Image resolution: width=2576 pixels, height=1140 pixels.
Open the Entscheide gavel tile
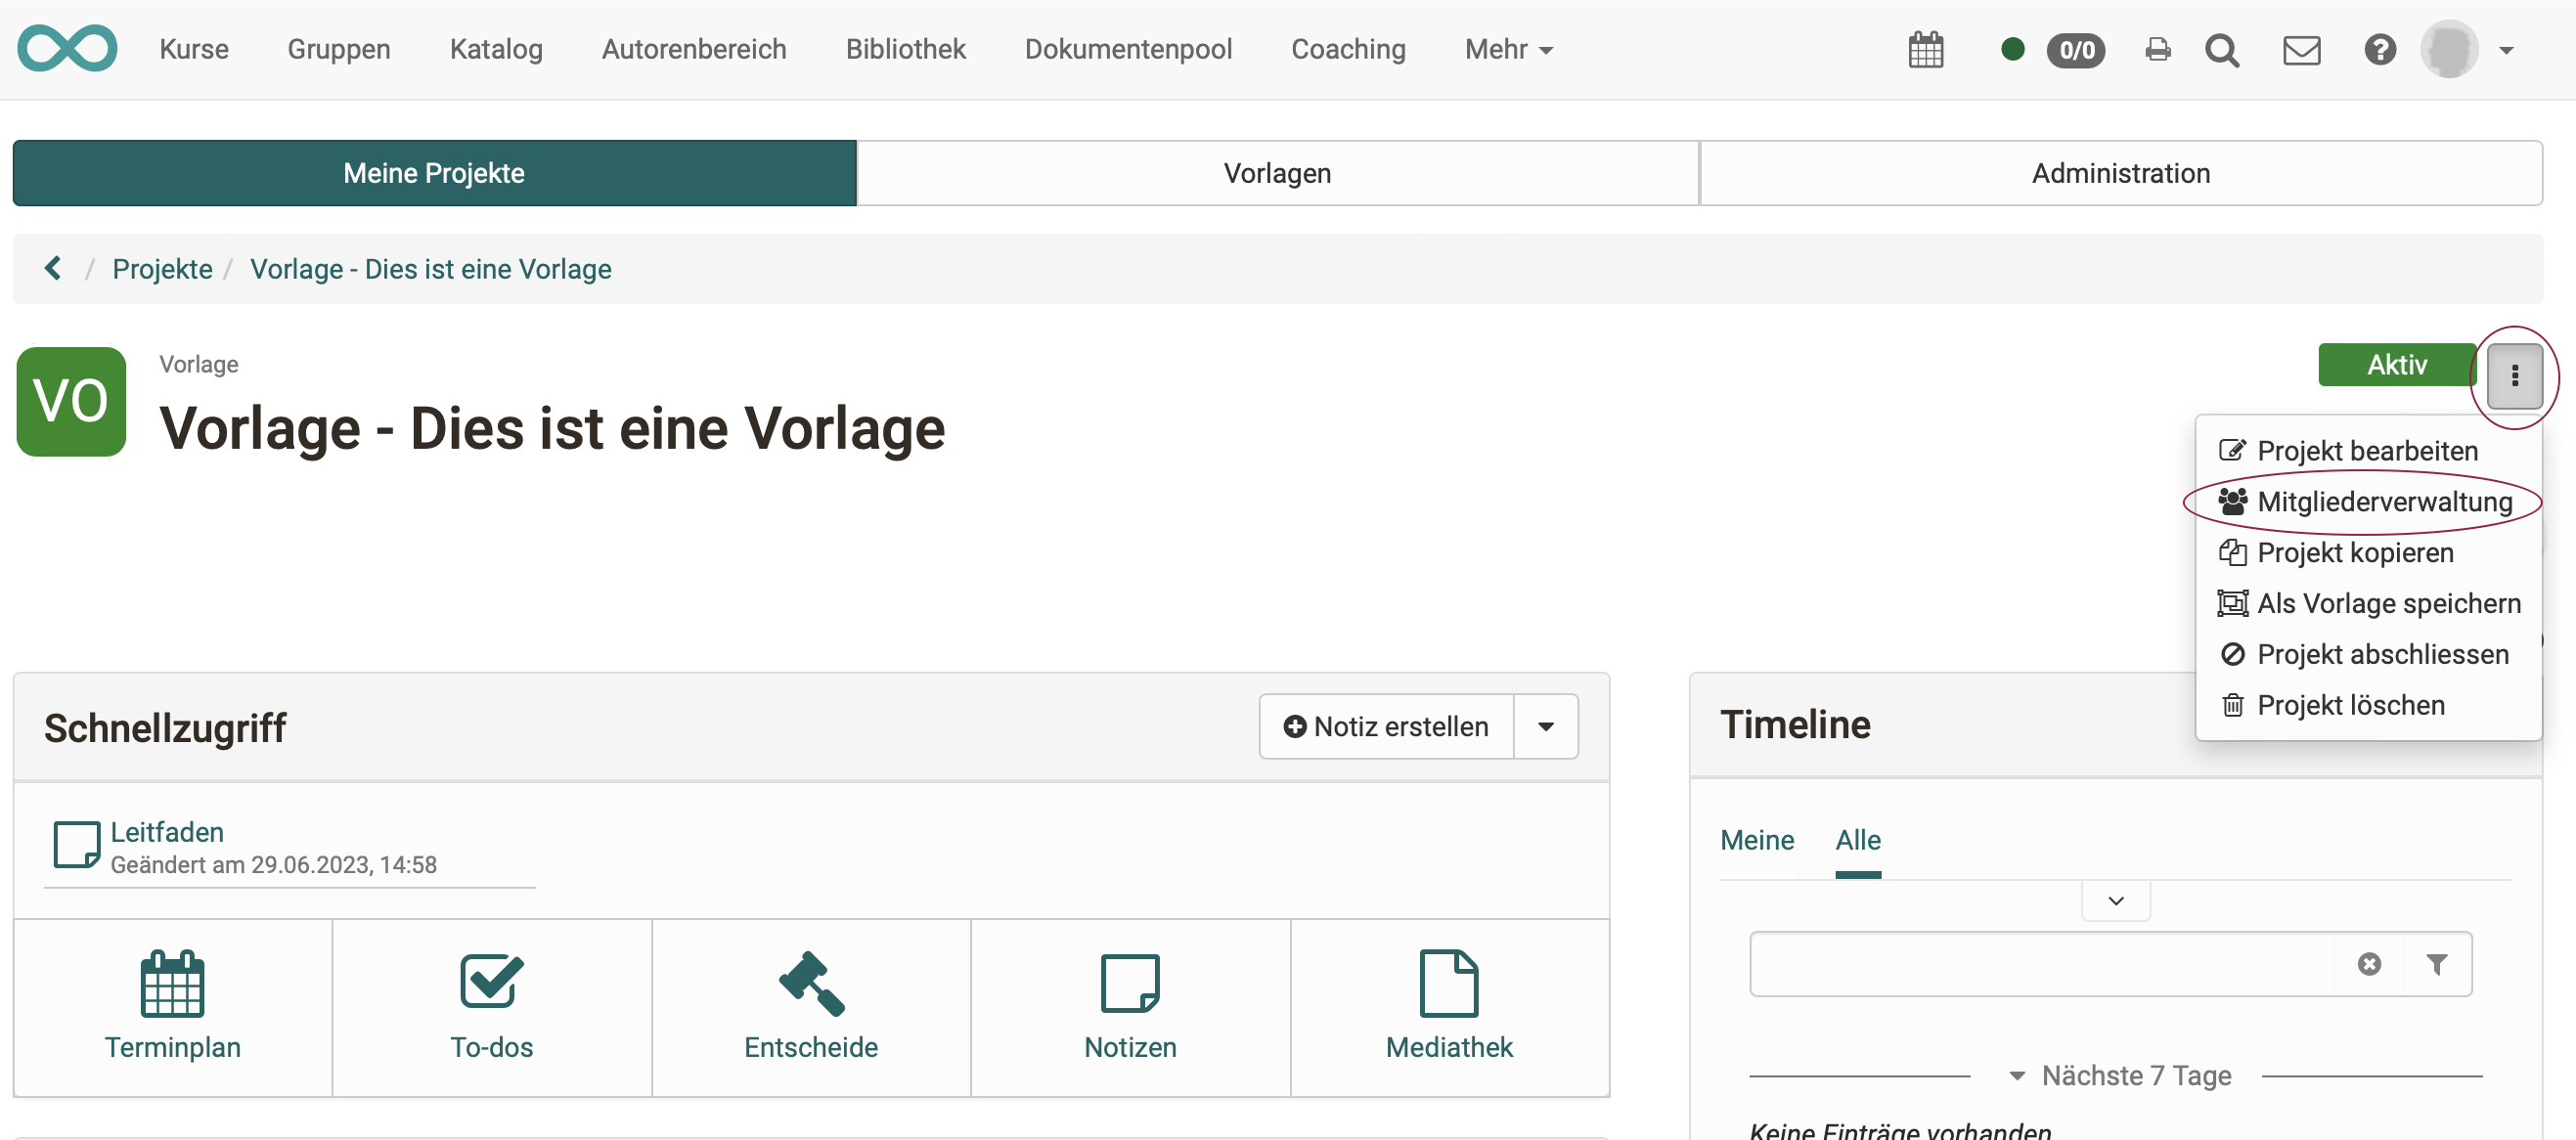(x=810, y=1006)
